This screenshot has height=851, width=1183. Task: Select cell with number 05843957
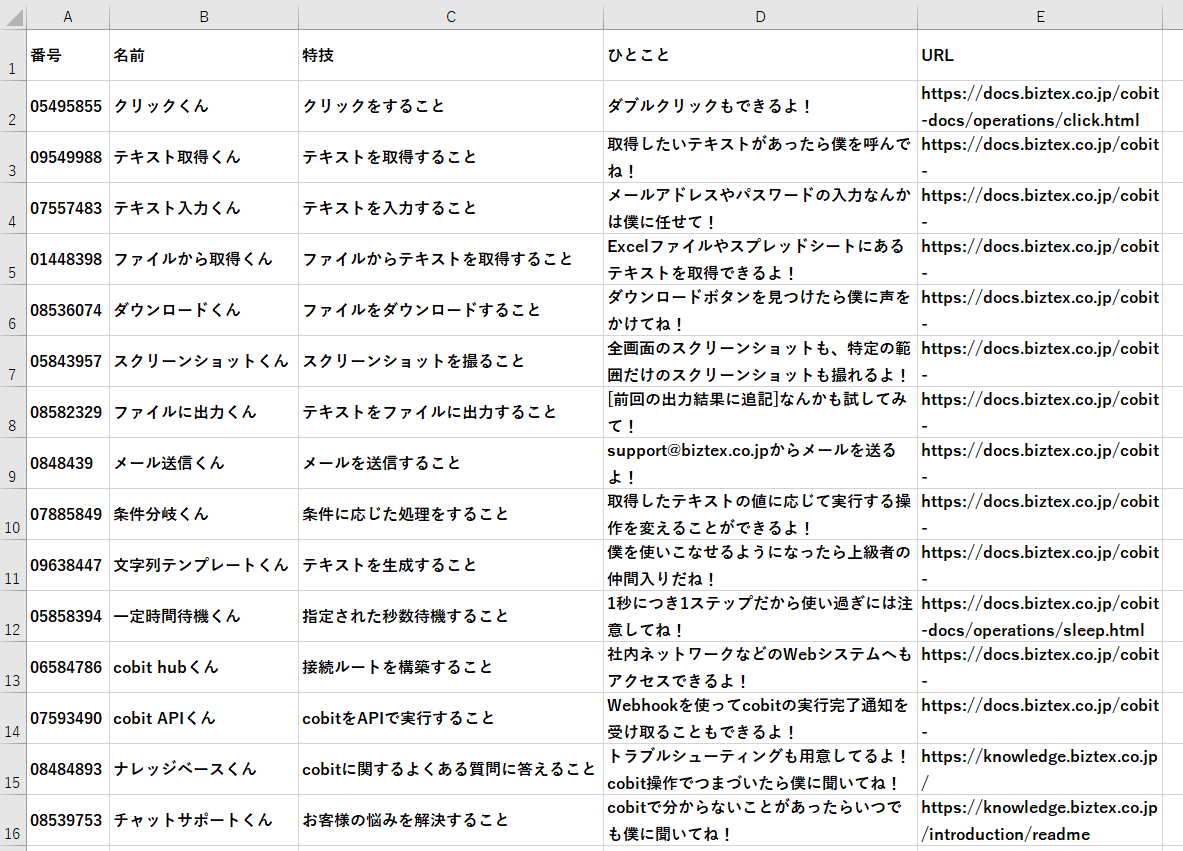click(68, 361)
